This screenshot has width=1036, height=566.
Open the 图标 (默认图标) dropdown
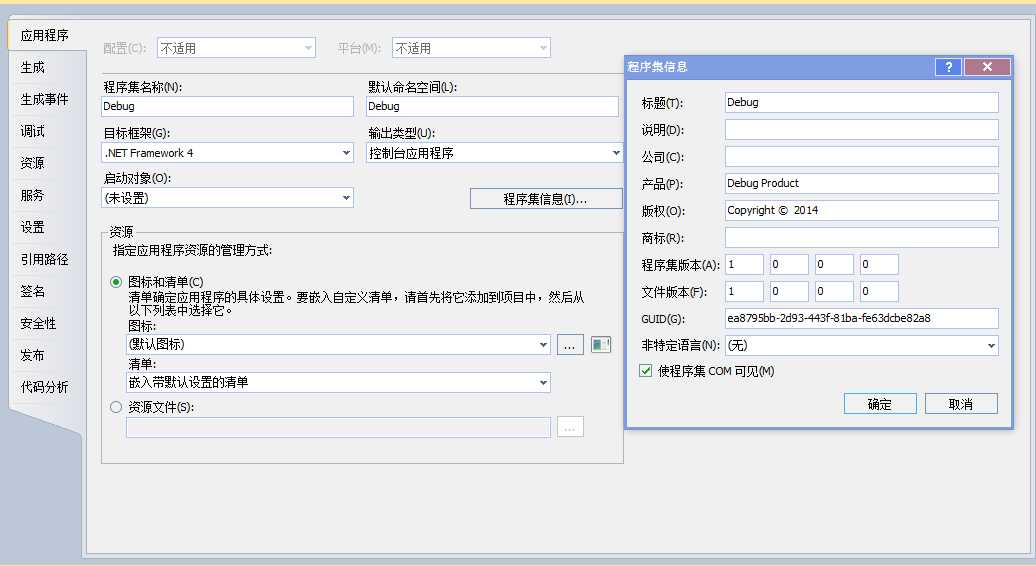pos(338,344)
